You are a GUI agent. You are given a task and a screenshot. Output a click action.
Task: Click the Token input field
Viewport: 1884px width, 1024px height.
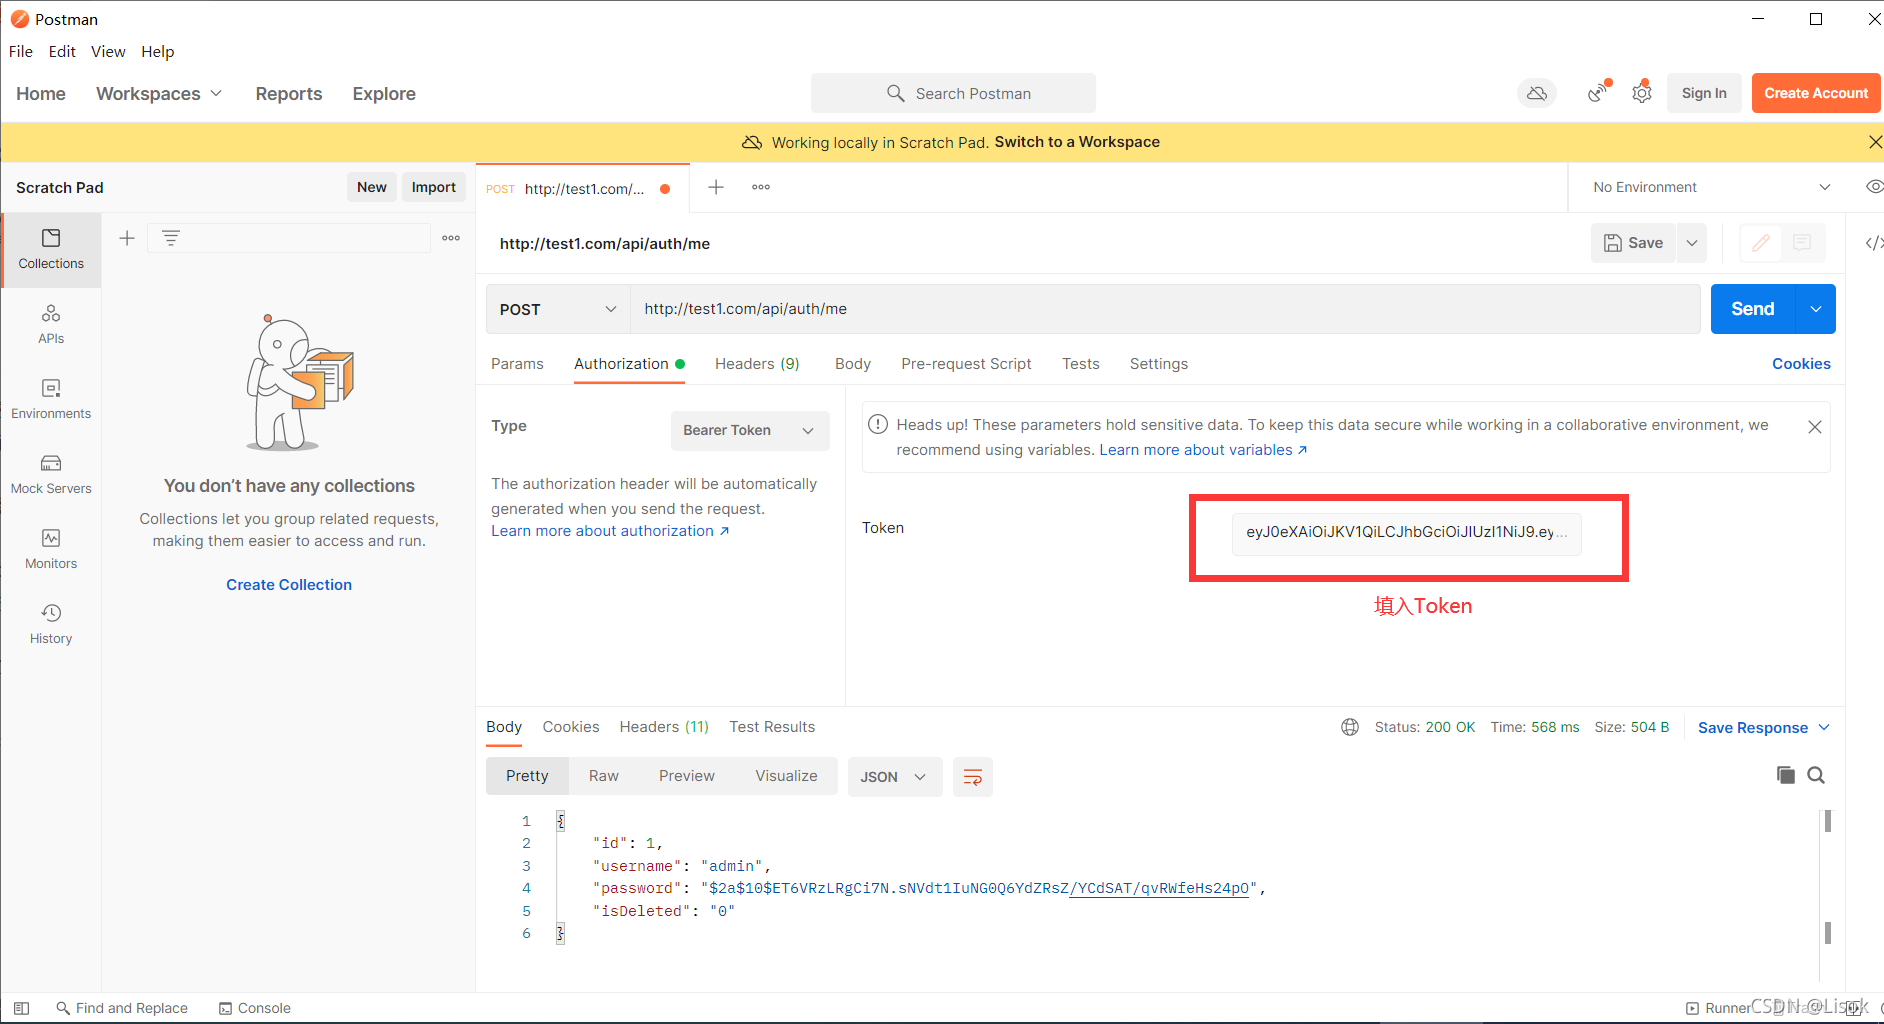pos(1406,533)
